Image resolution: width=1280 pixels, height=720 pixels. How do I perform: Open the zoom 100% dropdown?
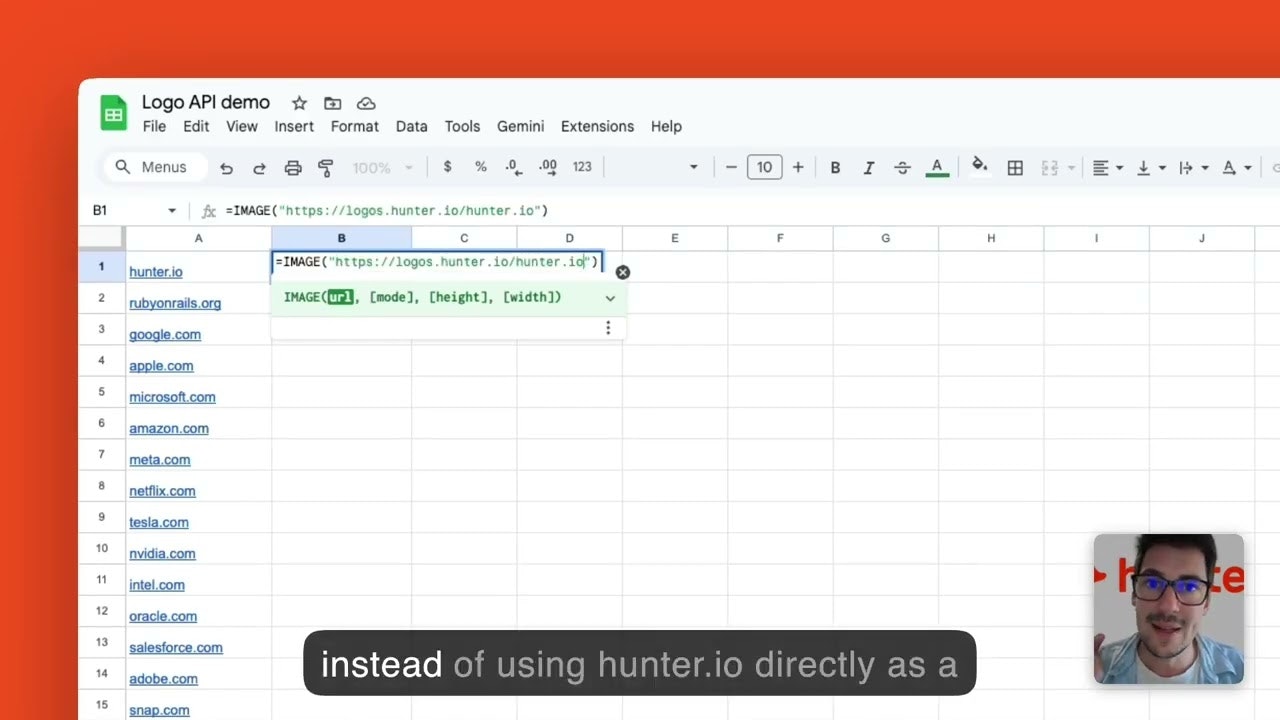click(x=382, y=168)
